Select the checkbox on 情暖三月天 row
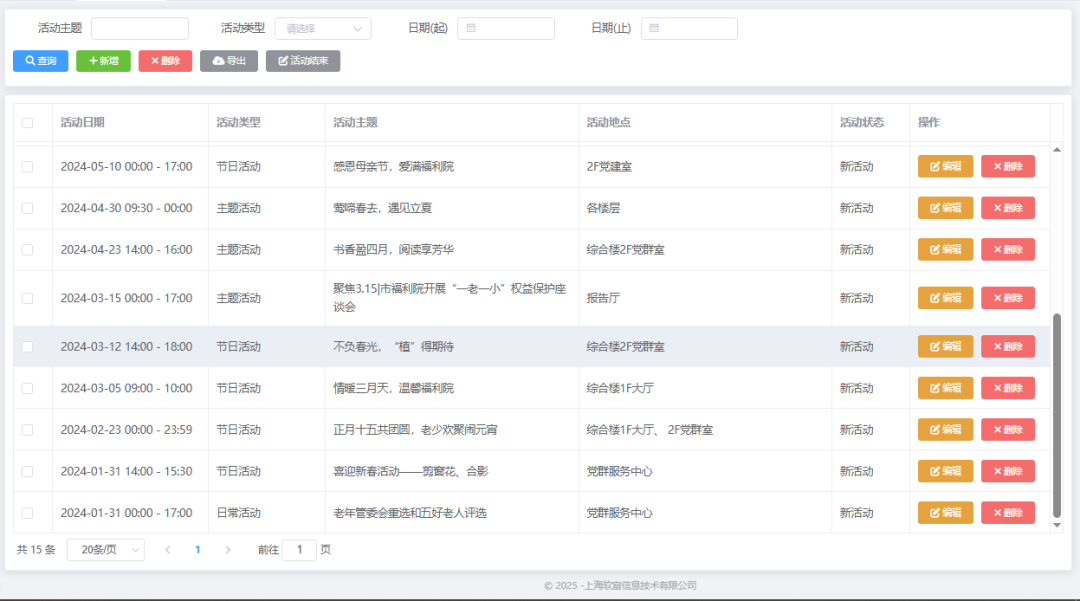The width and height of the screenshot is (1080, 601). (x=28, y=387)
